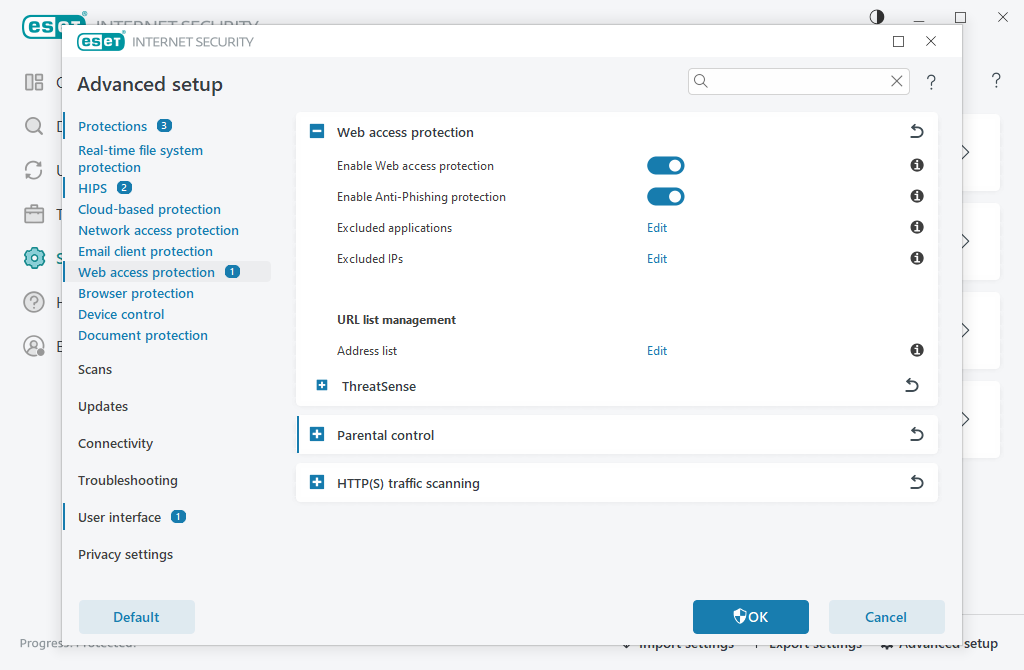Open Device control settings

121,314
